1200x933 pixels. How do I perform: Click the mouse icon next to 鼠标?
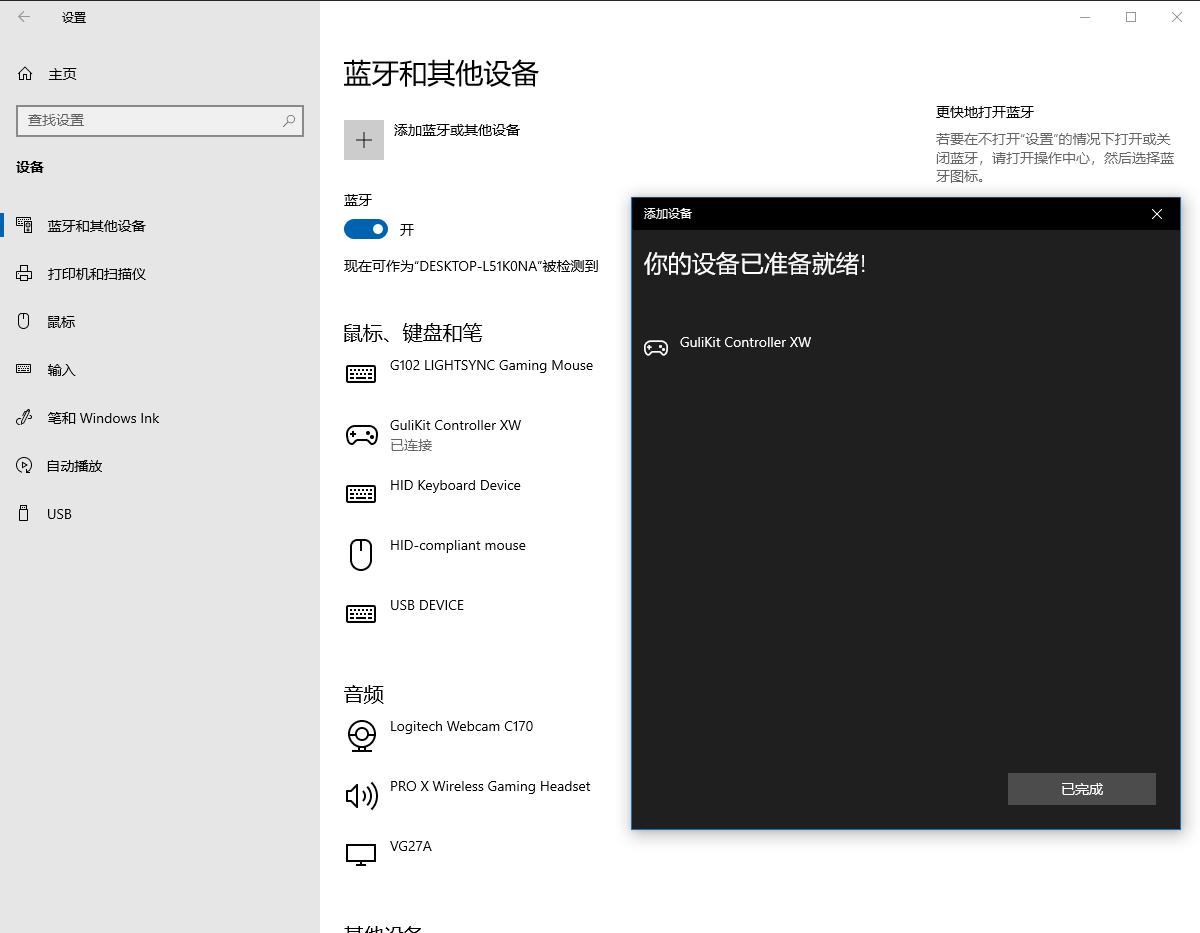click(x=24, y=321)
